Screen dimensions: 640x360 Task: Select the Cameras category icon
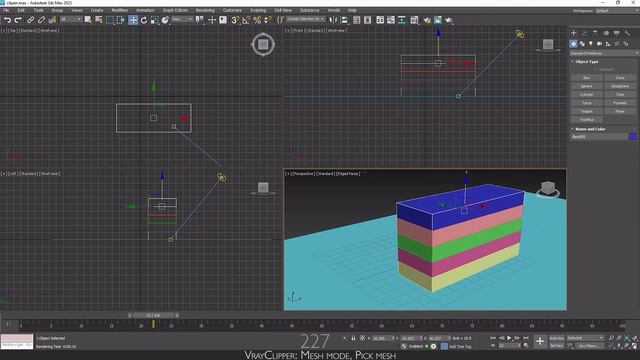[599, 44]
